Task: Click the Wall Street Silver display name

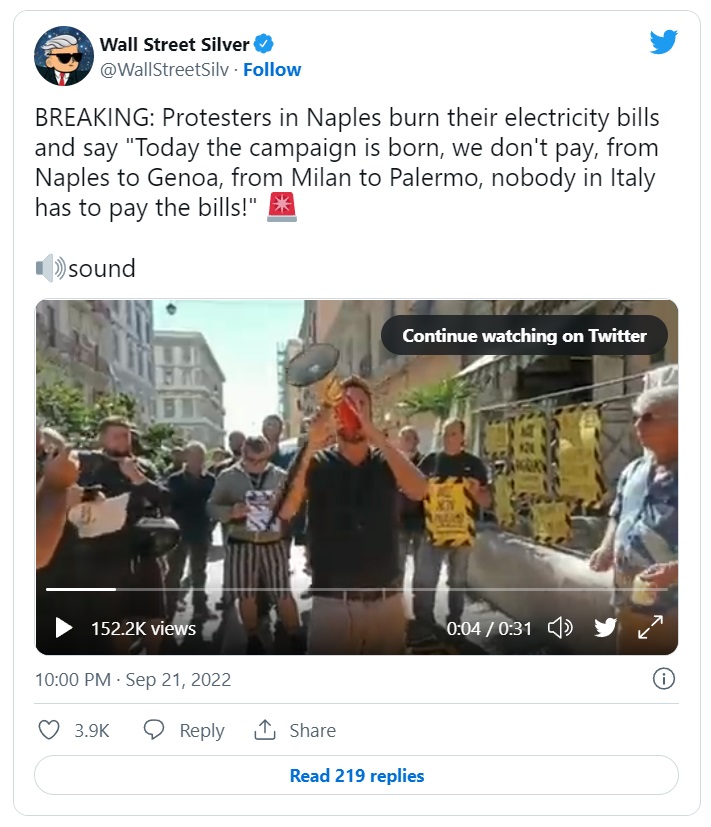Action: (175, 44)
